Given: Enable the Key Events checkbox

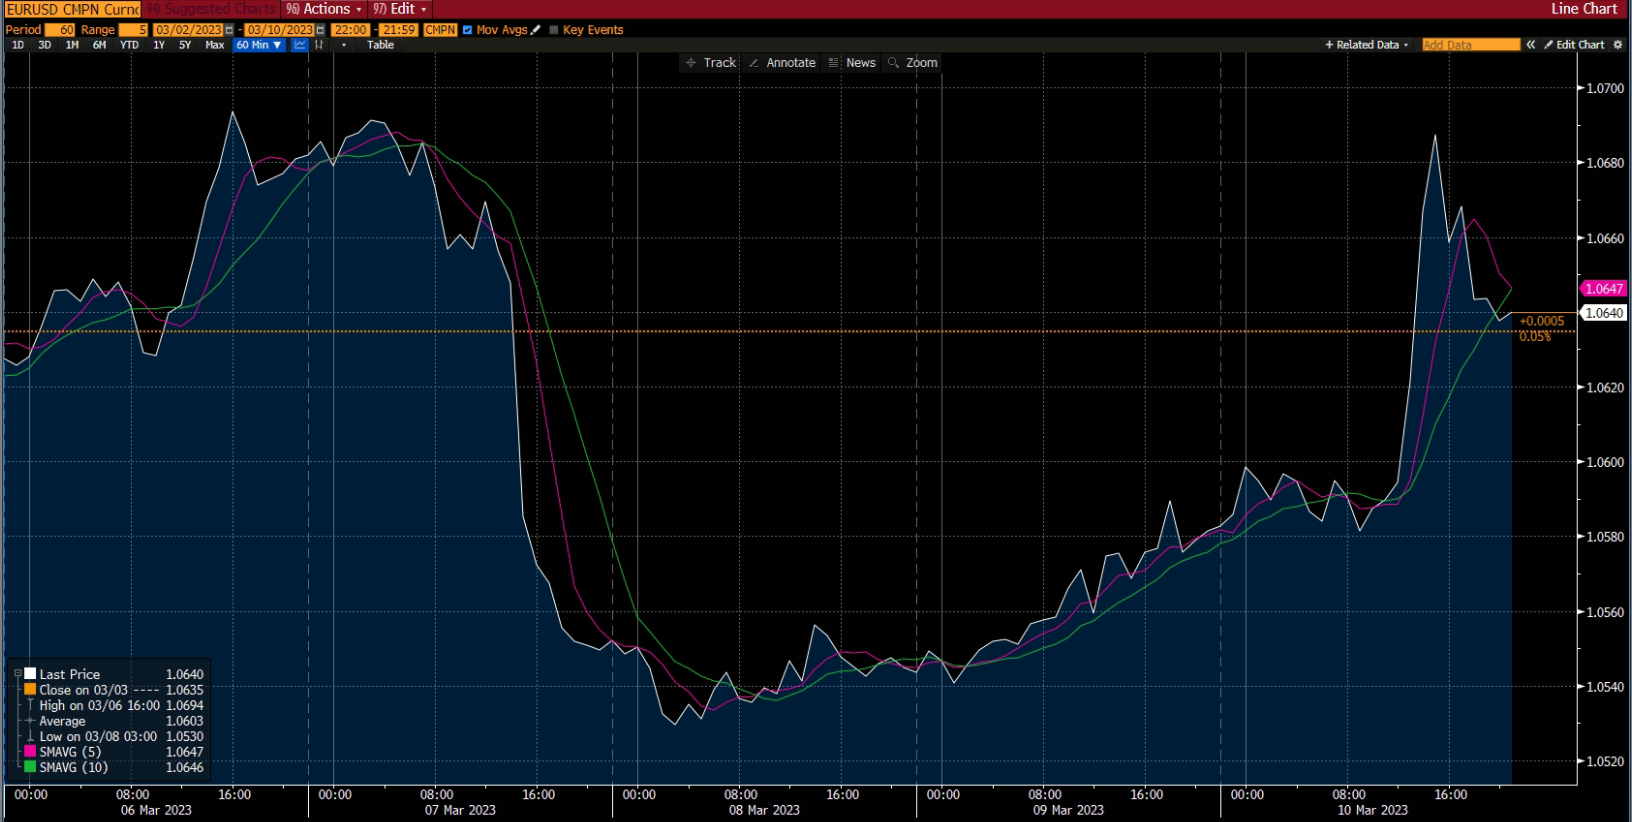Looking at the screenshot, I should (554, 30).
